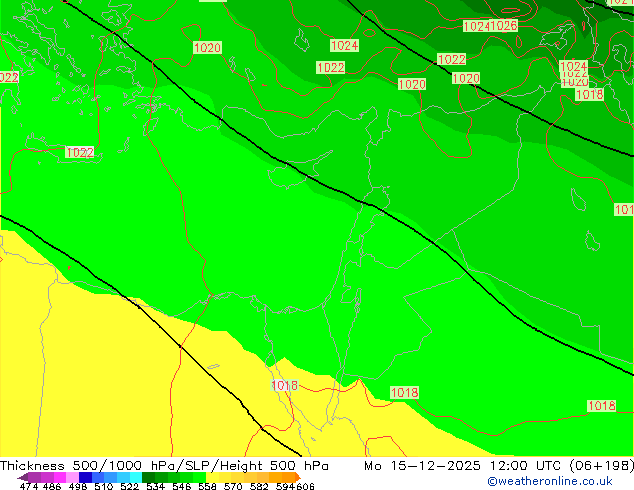Pick the dark blue swatch in the legend
The width and height of the screenshot is (634, 490).
[x=85, y=477]
